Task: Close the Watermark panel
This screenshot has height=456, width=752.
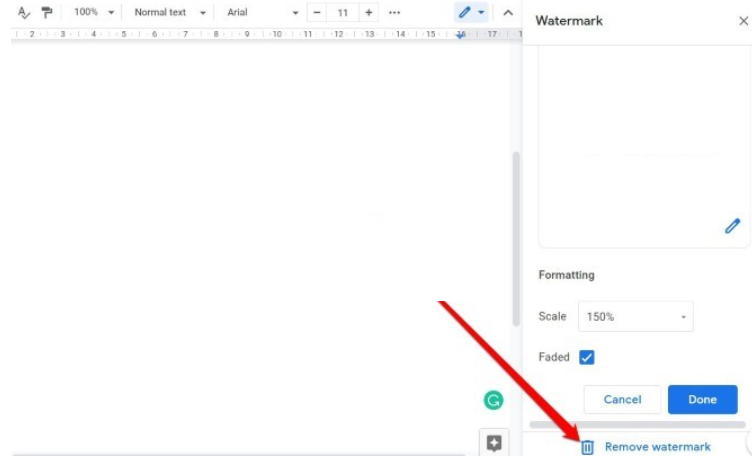Action: pyautogui.click(x=743, y=21)
